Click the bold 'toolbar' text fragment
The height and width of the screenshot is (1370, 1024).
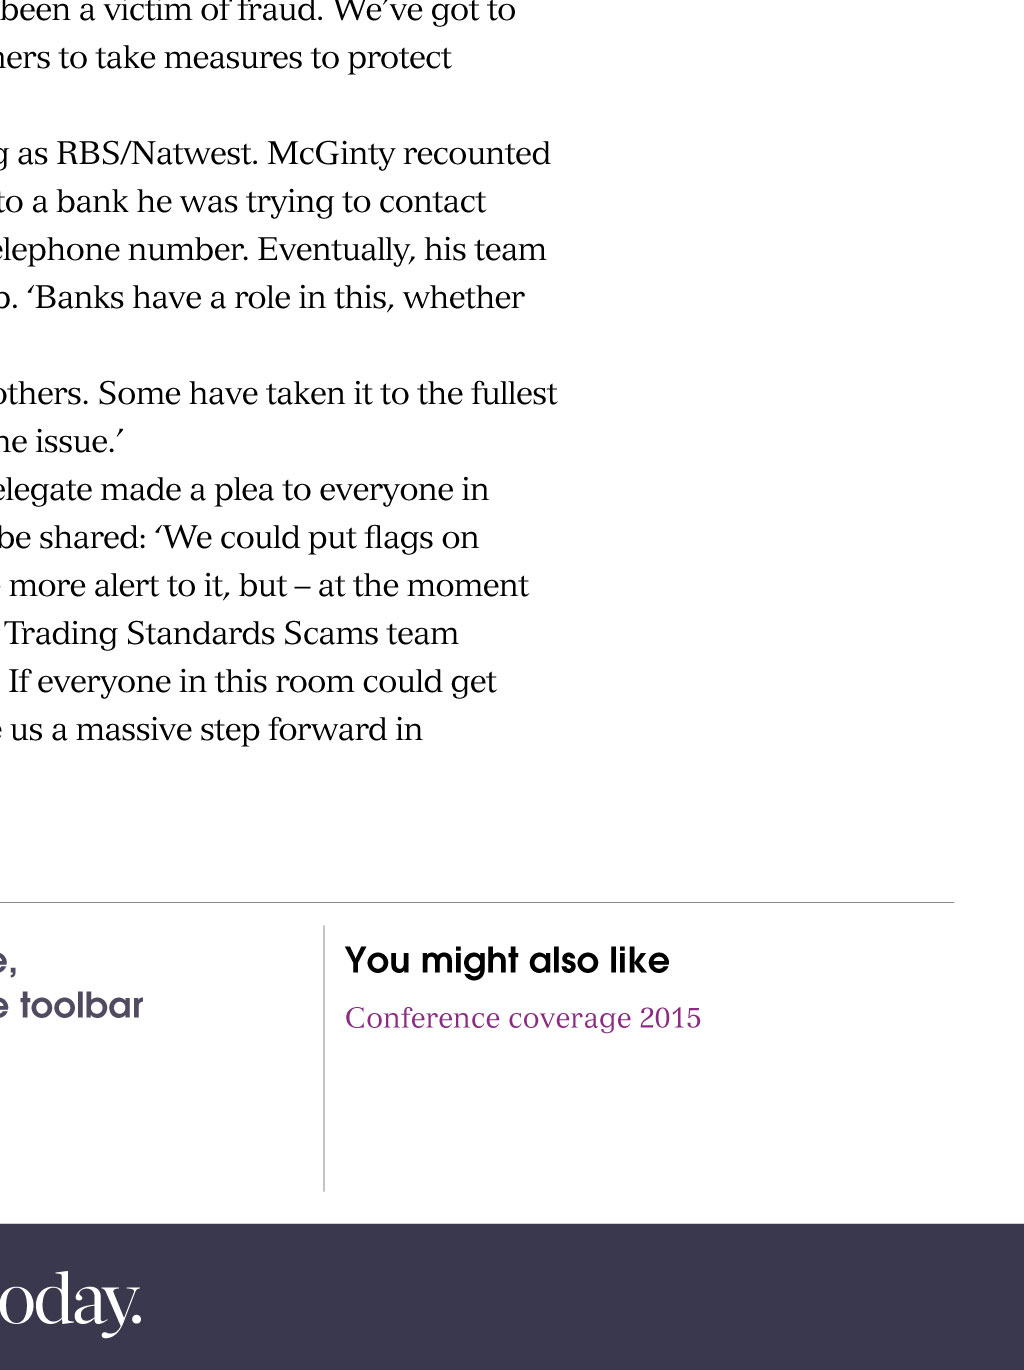(82, 1005)
